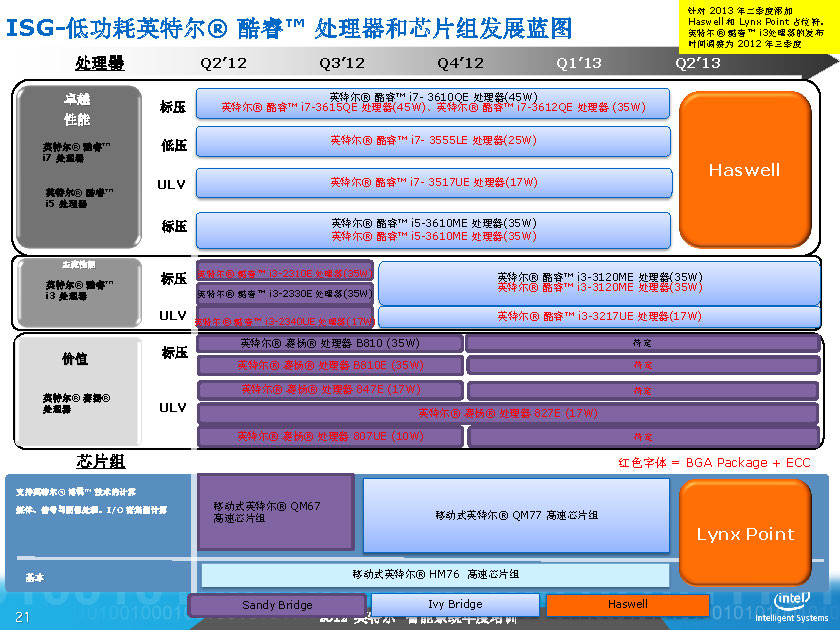Click the yellow note about 2013 Haswell
Image resolution: width=840 pixels, height=630 pixels.
(759, 27)
